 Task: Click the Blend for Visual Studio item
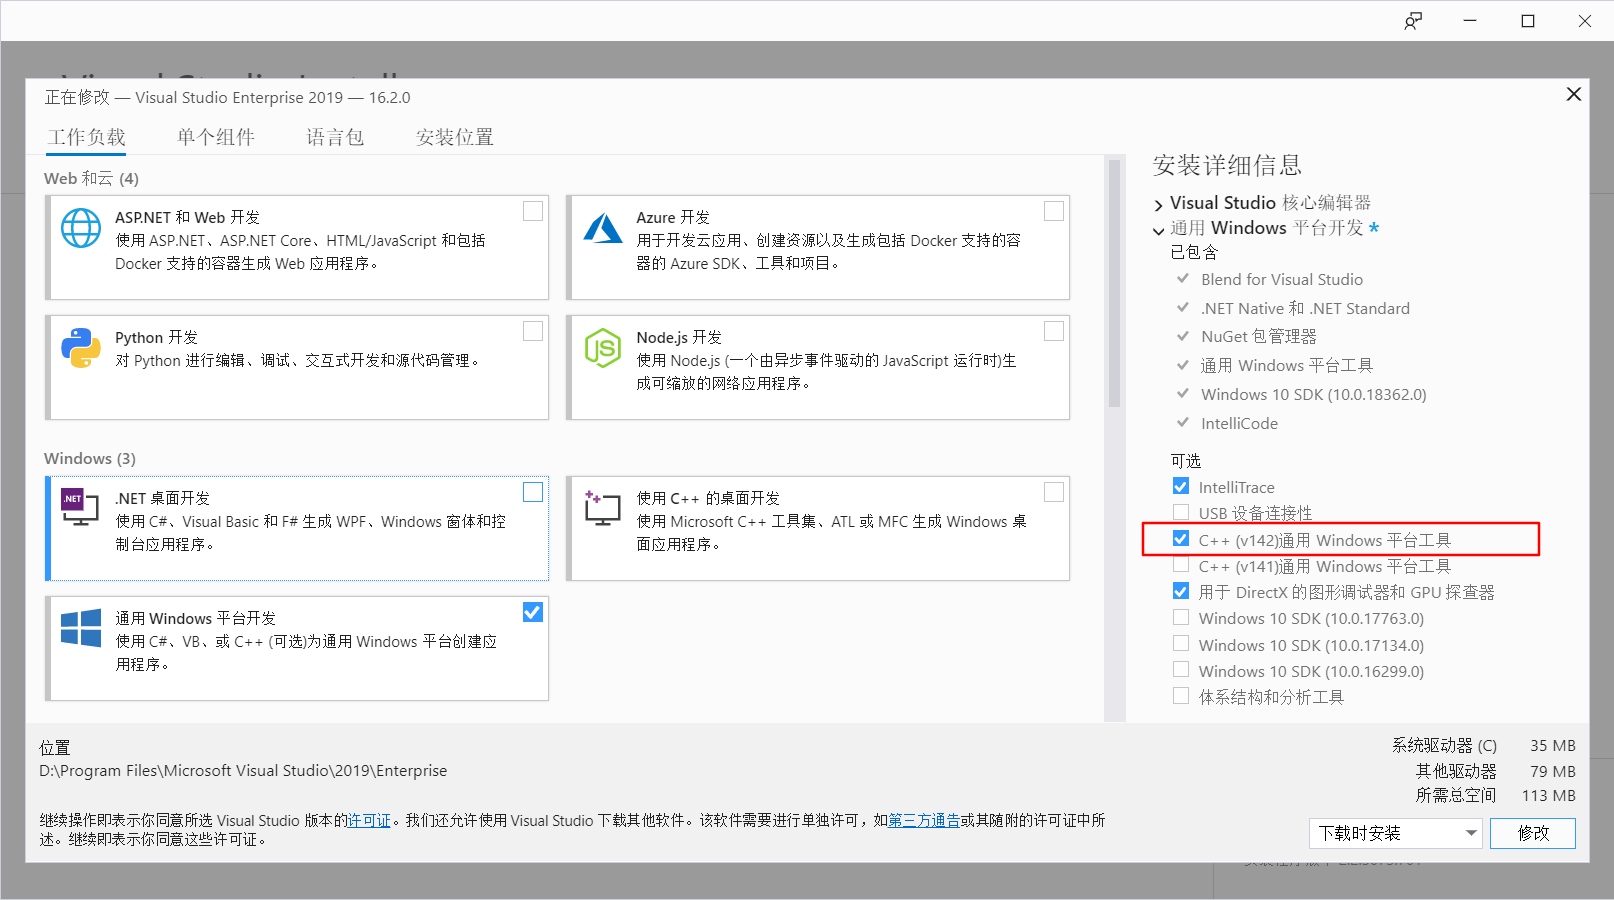click(x=1282, y=280)
